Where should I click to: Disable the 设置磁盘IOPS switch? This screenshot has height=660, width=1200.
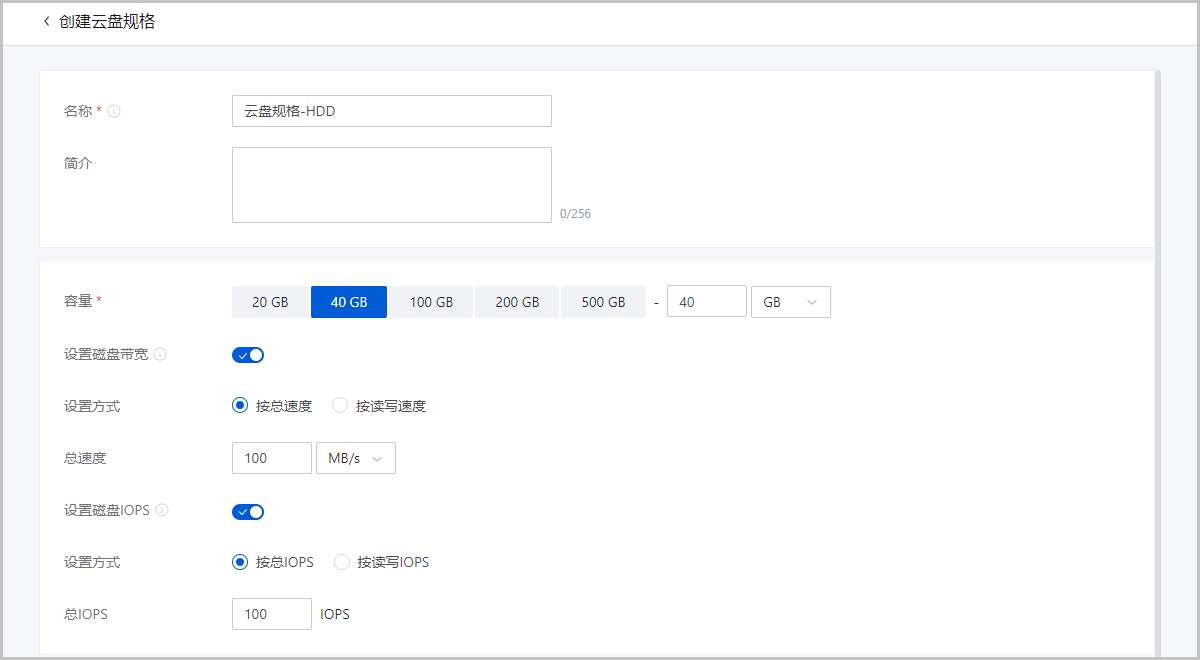[248, 512]
